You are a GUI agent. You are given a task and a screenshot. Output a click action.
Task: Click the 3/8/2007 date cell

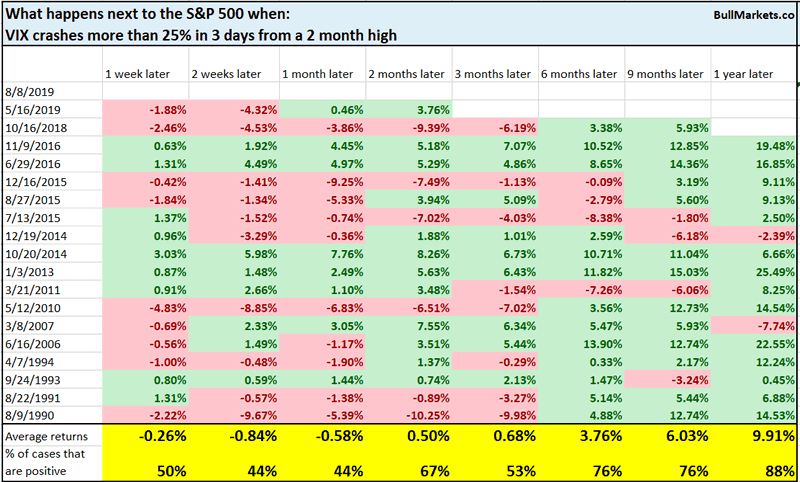pos(27,324)
